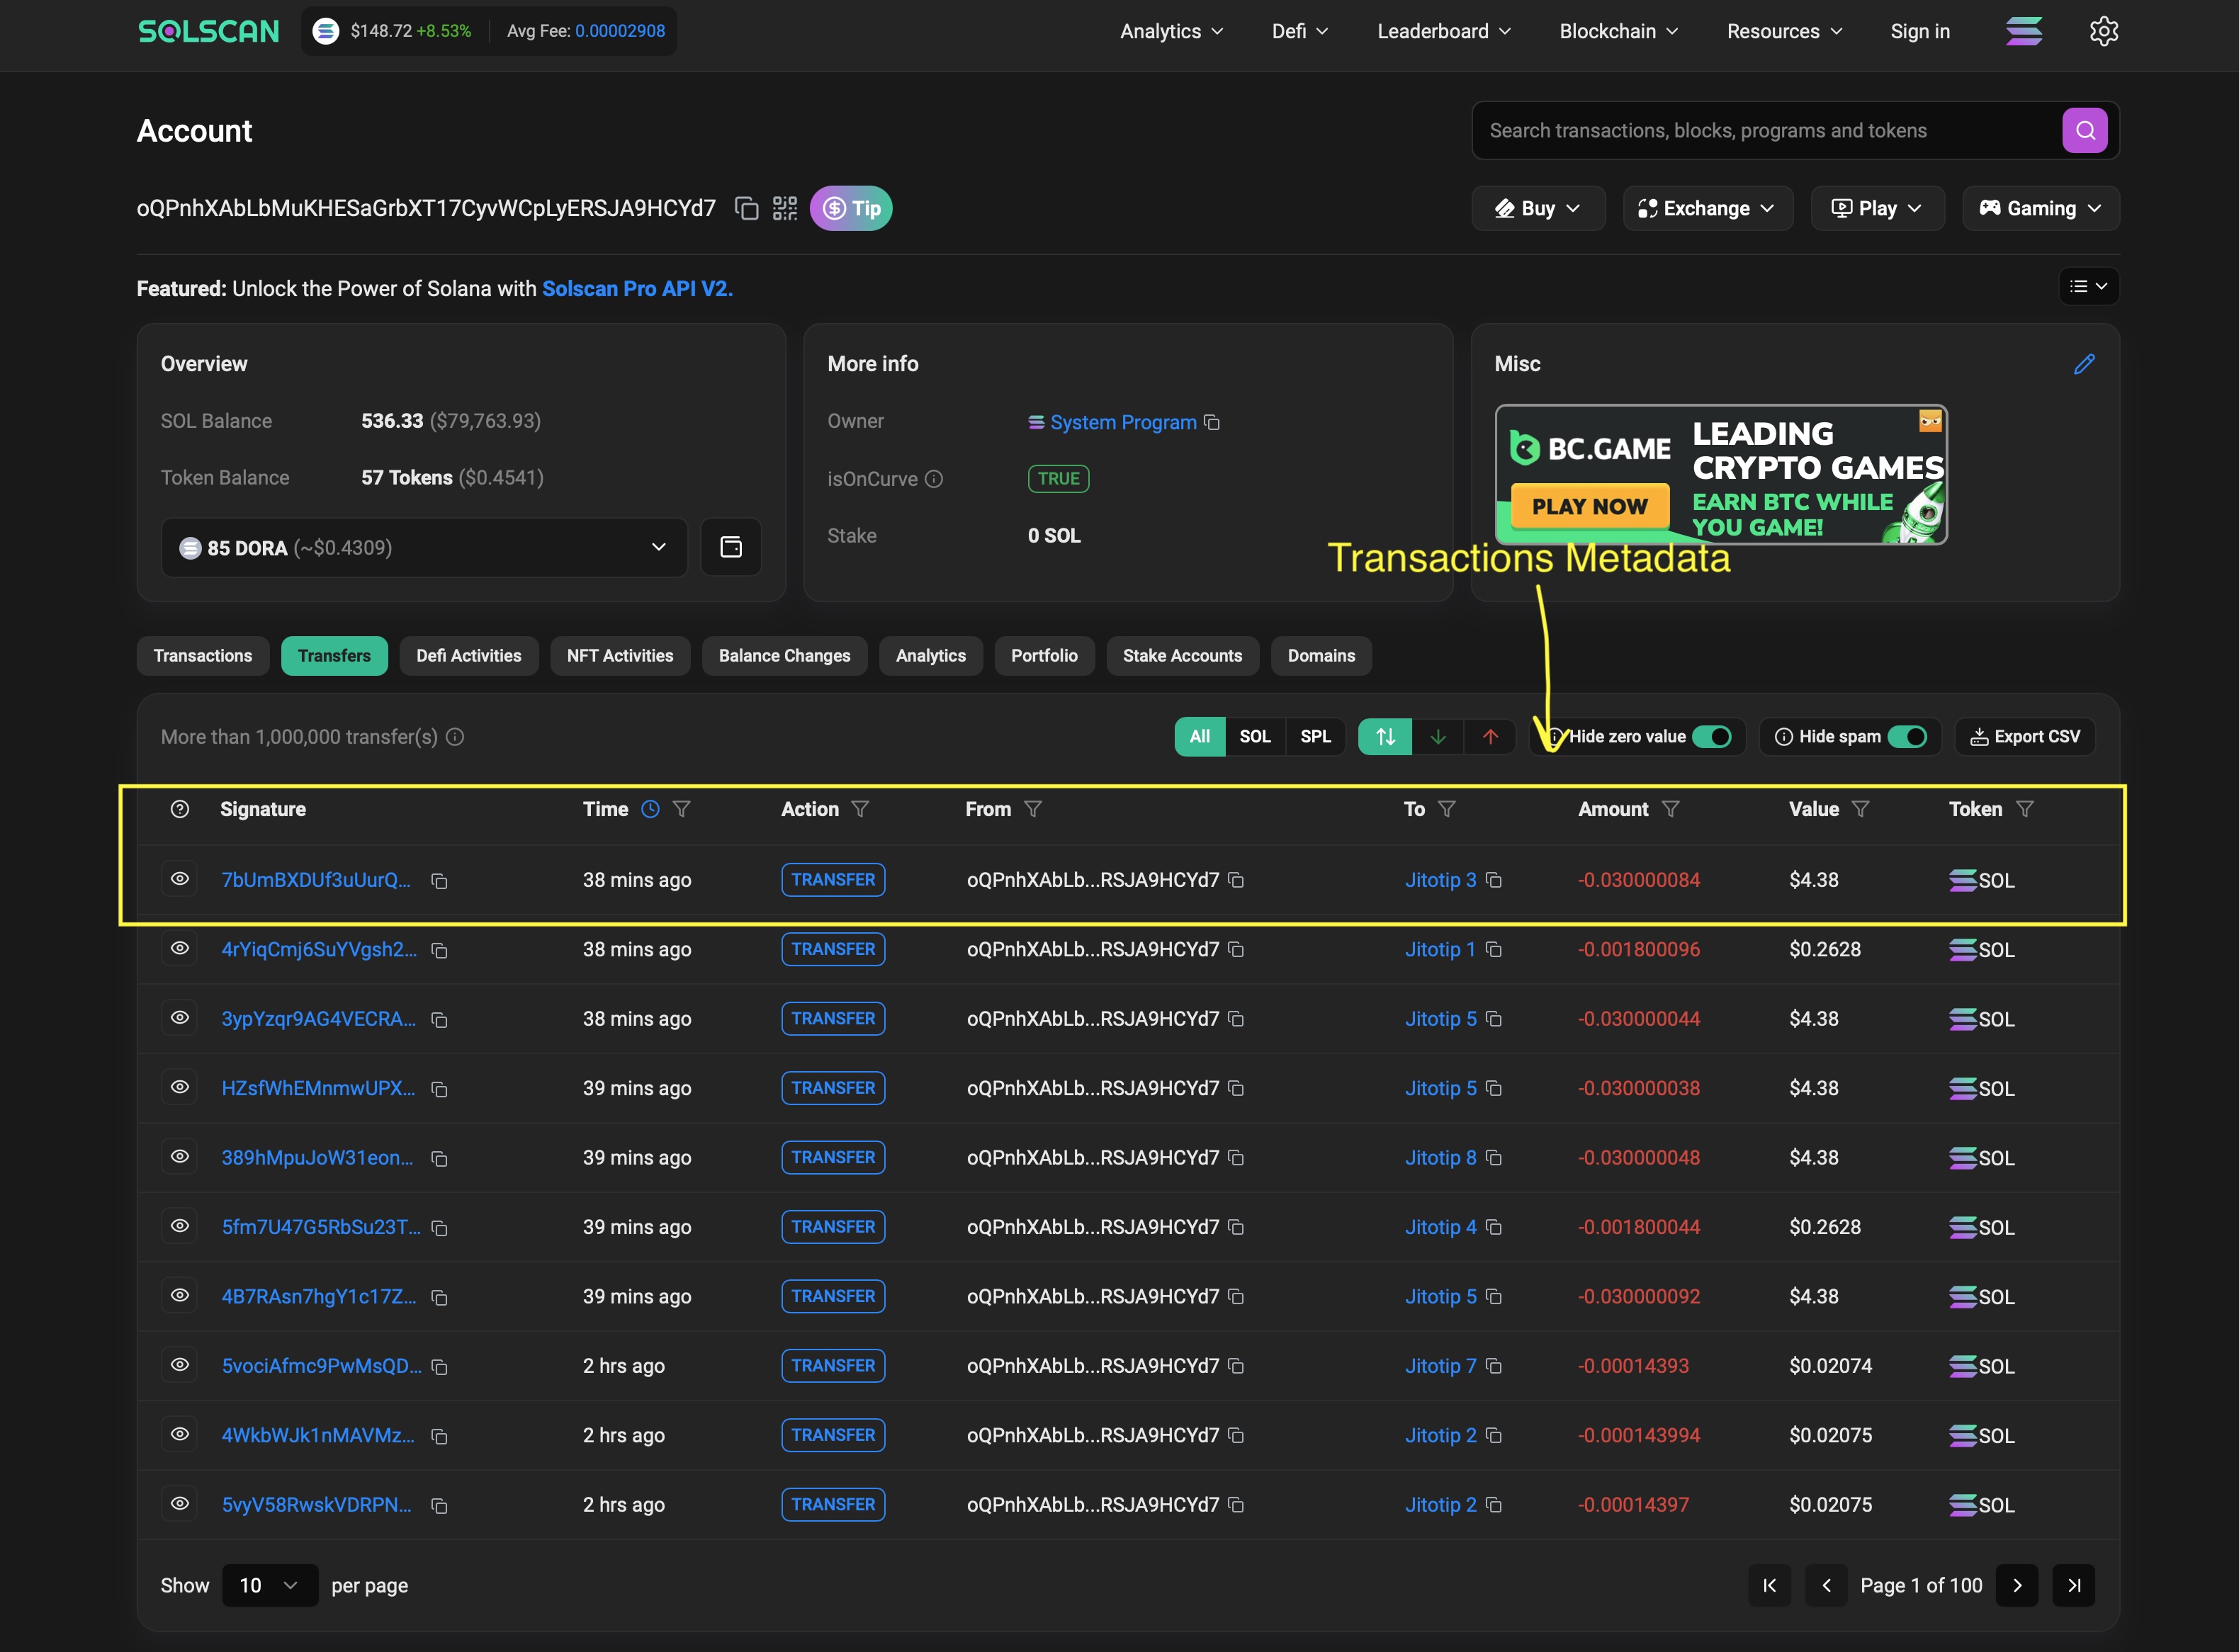This screenshot has width=2239, height=1652.
Task: Show incoming transfers only (down arrow)
Action: 1438,737
